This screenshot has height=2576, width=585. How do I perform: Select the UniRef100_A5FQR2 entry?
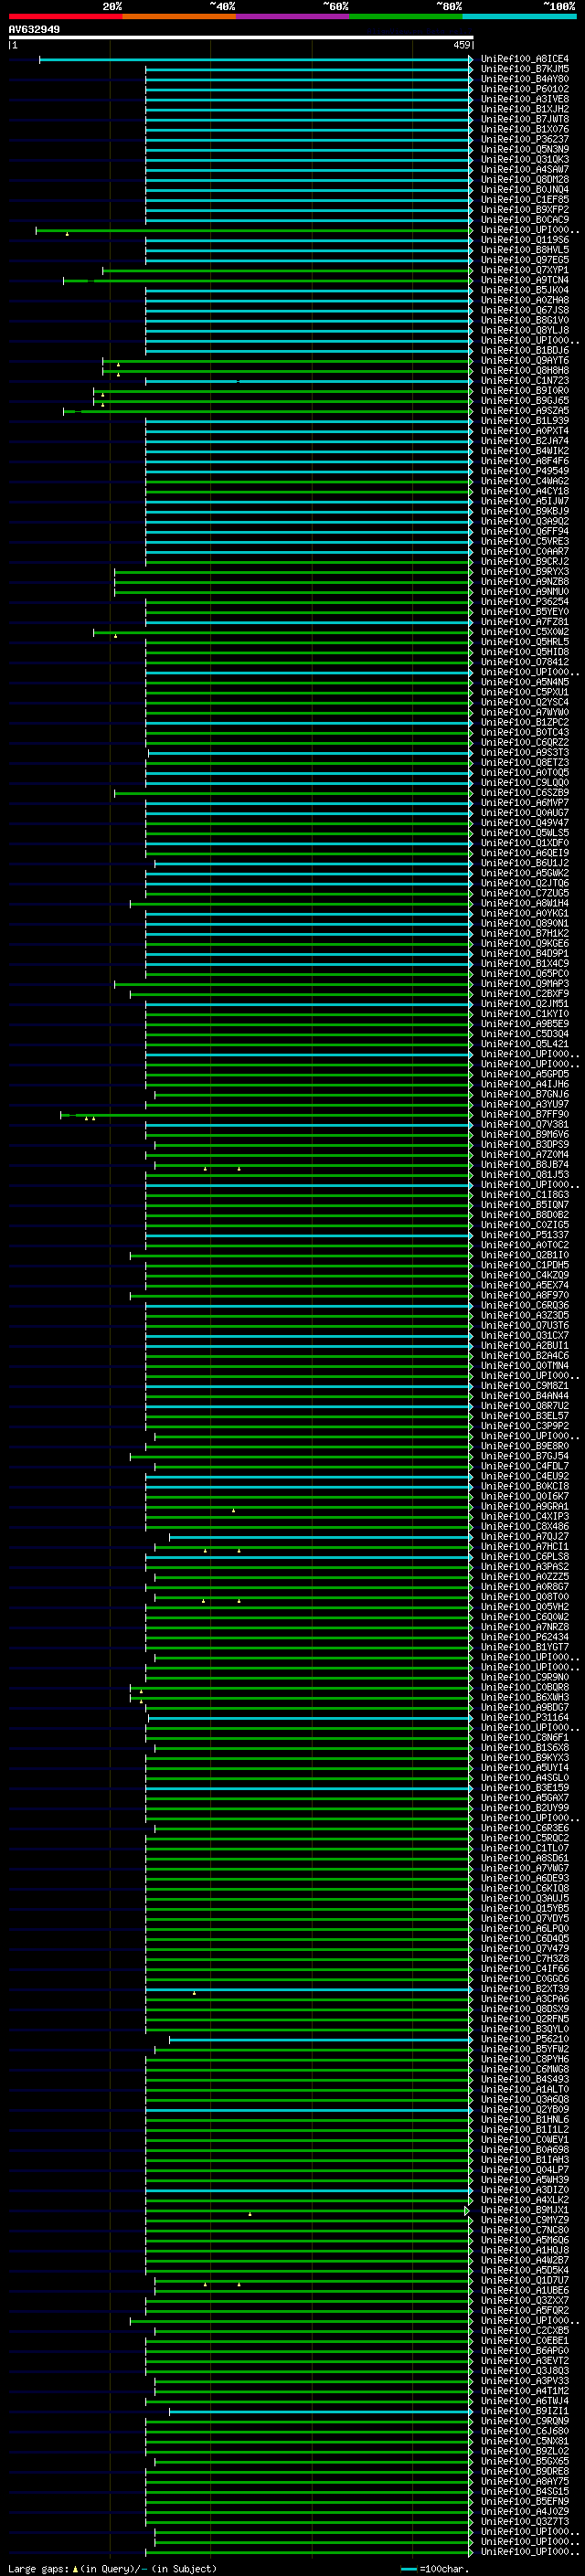coord(525,2310)
